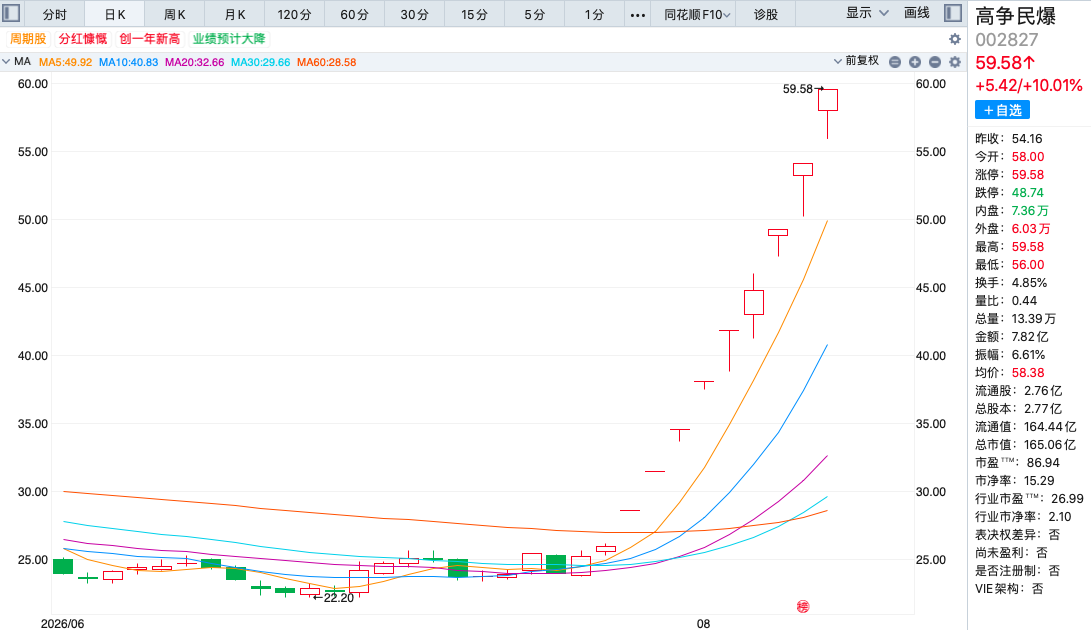
Task: Click the equals reset zoom icon
Action: (895, 62)
